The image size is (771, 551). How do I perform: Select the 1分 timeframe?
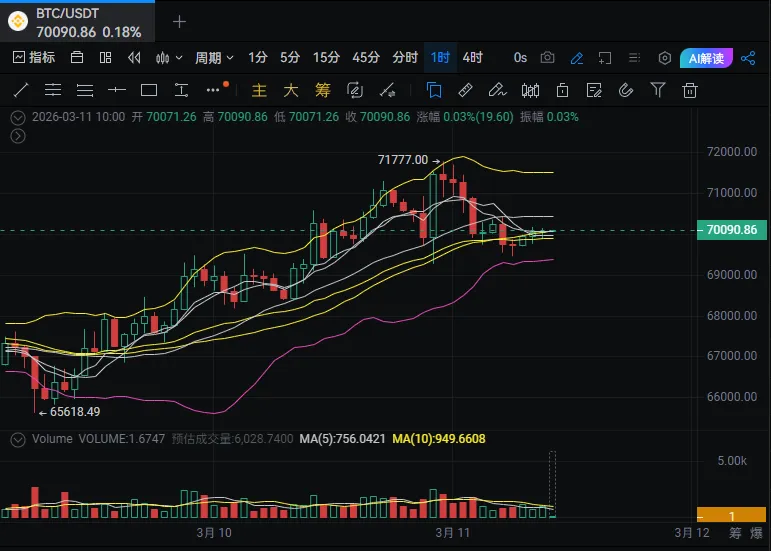coord(258,58)
